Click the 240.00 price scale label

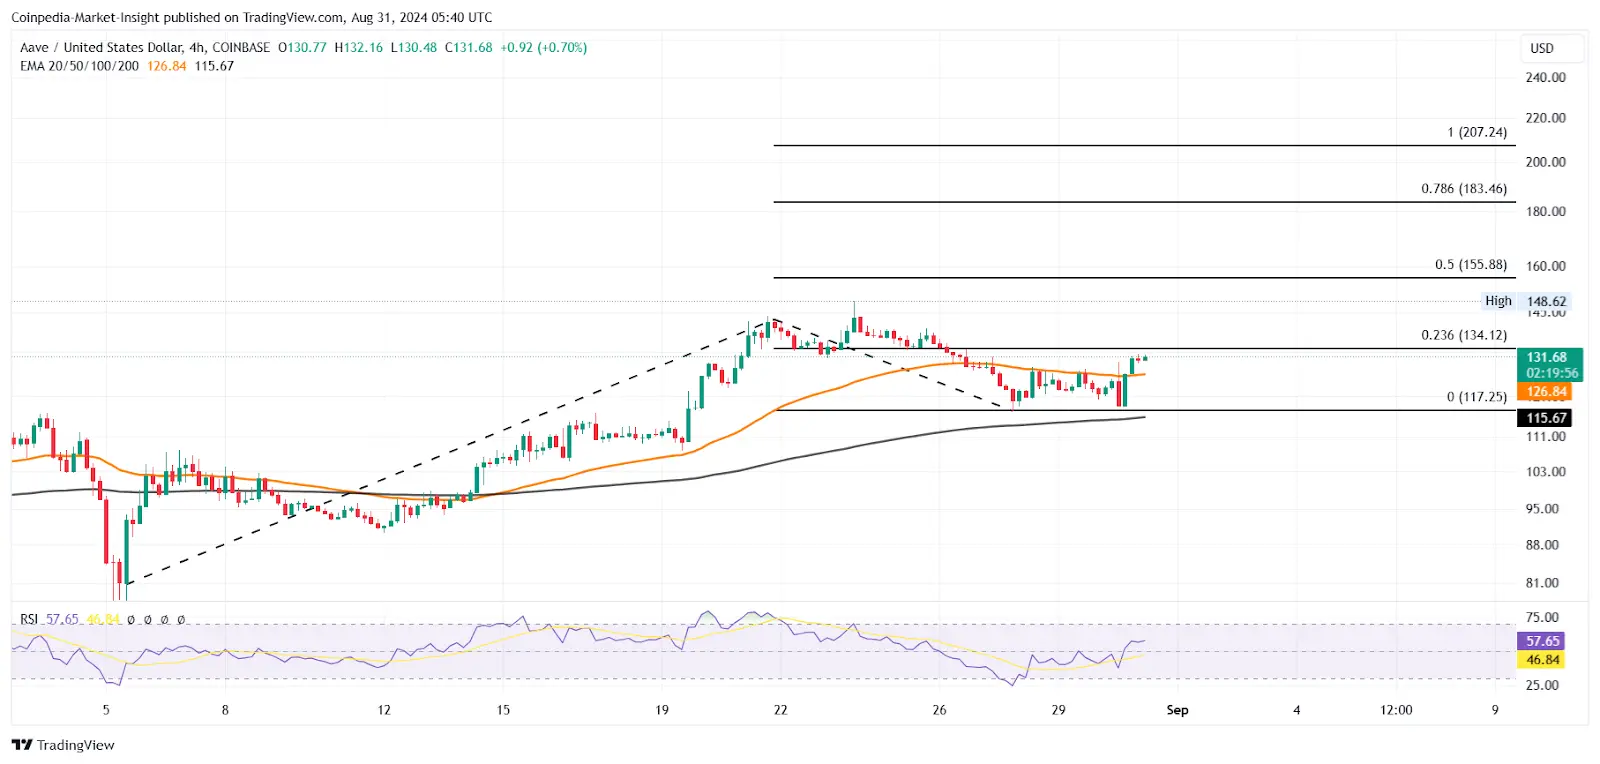pos(1546,77)
